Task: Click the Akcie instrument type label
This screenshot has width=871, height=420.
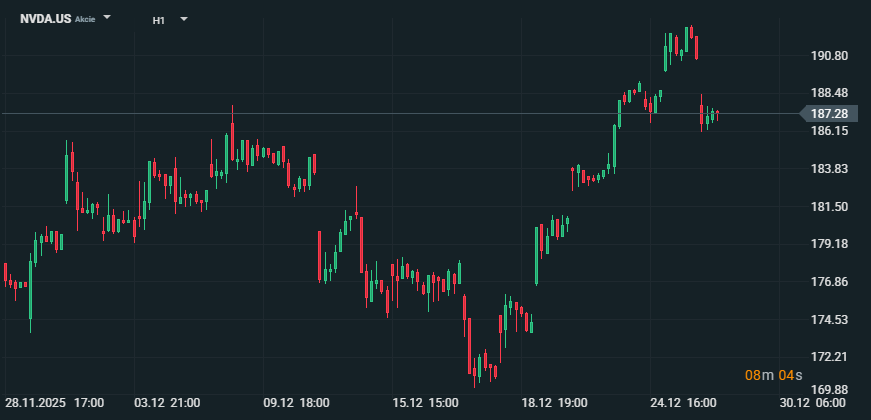Action: pos(86,20)
